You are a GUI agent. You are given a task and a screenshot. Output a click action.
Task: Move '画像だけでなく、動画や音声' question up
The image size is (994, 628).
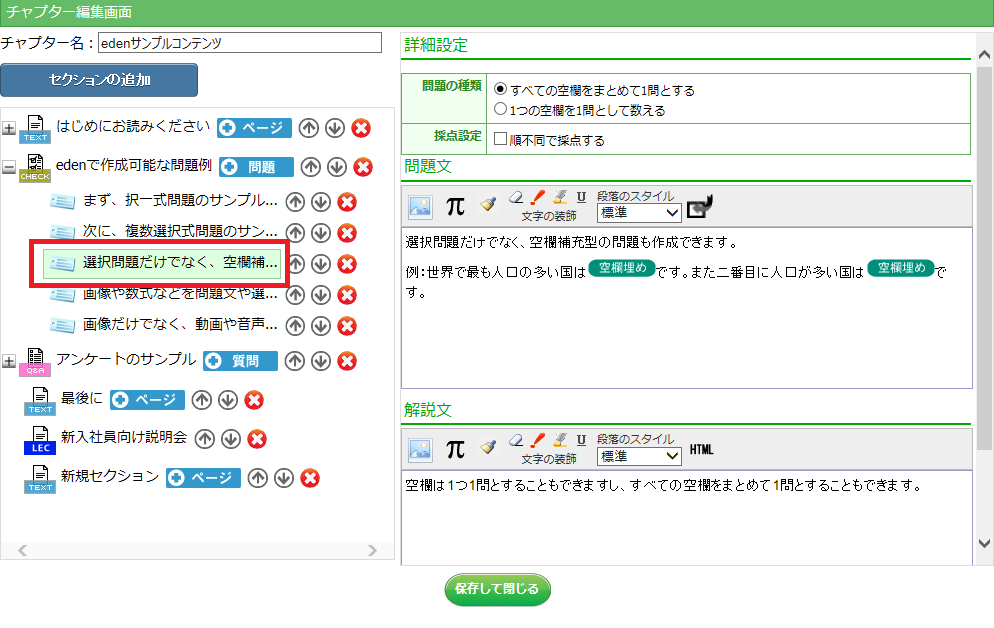[295, 326]
